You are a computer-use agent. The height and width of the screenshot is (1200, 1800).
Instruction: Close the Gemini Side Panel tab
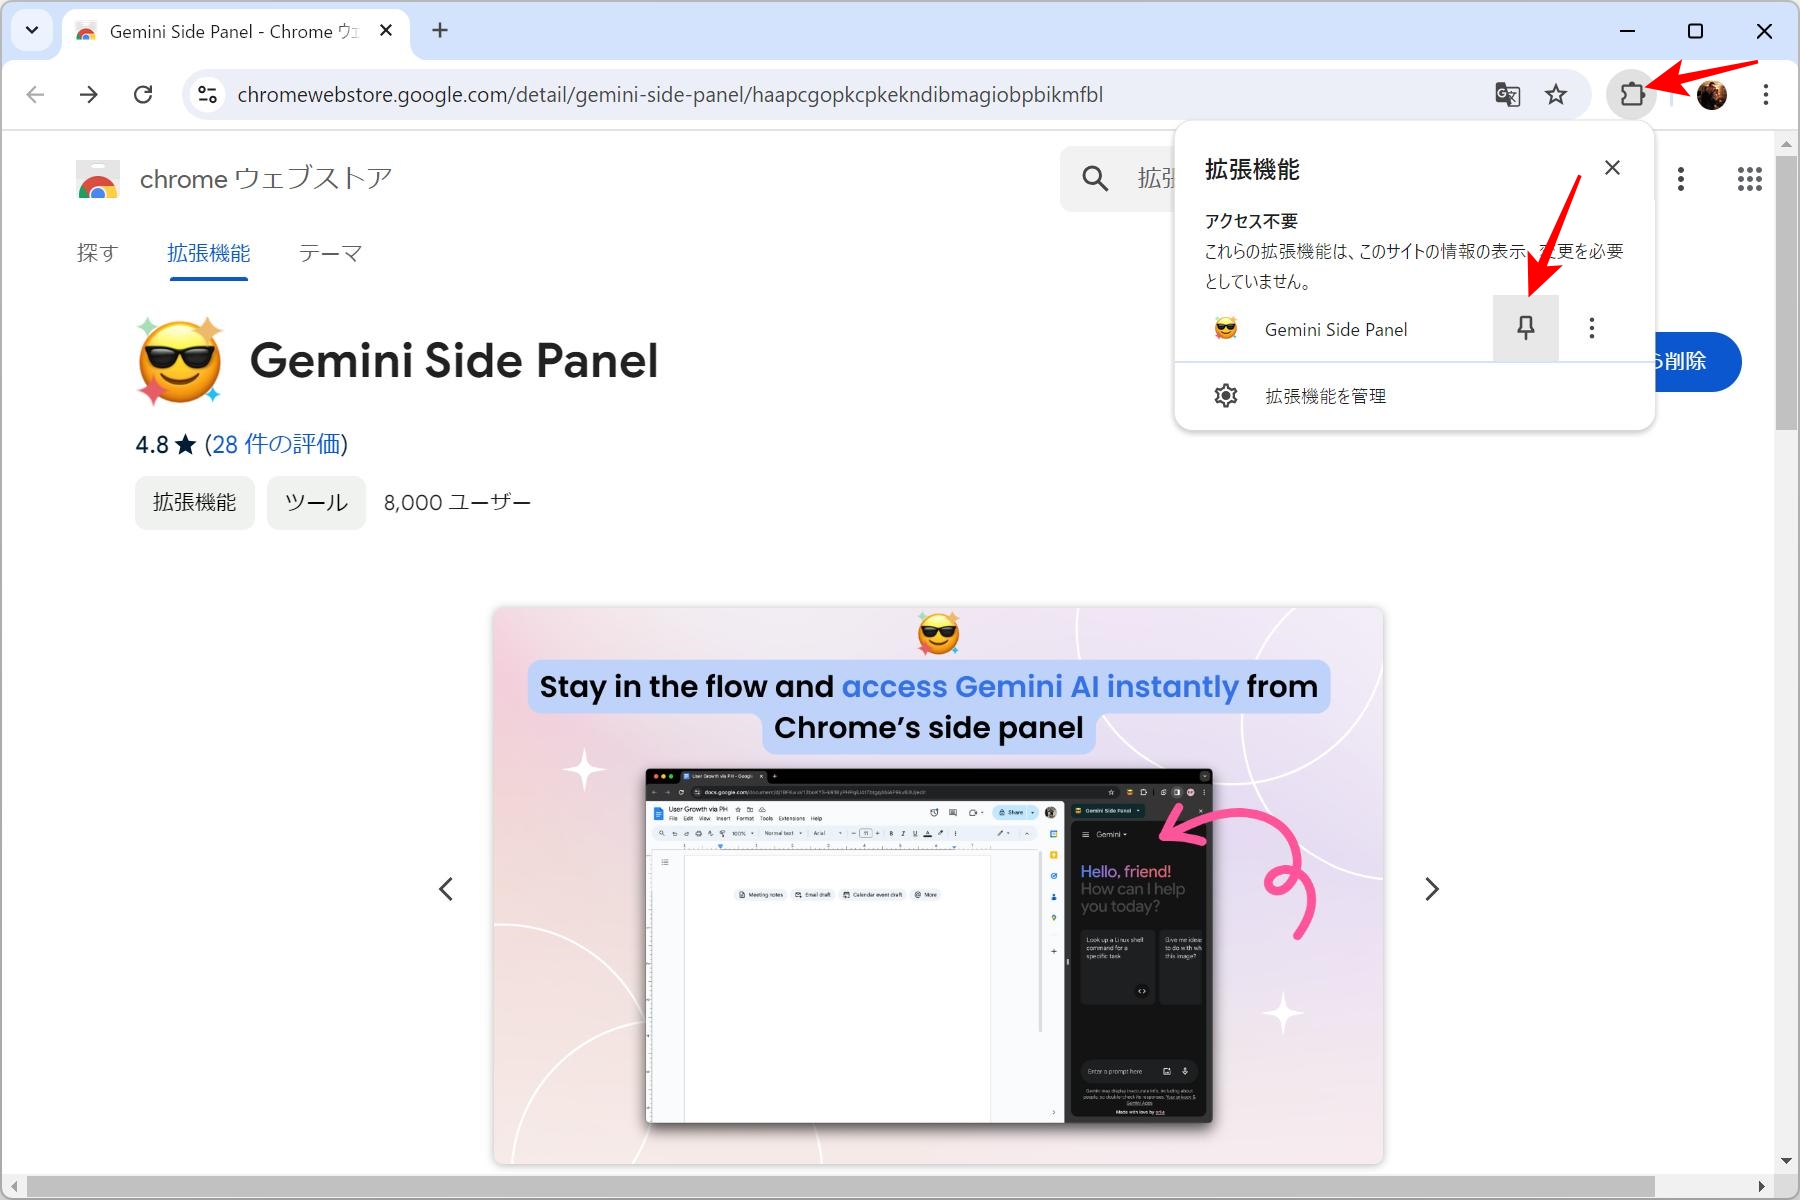tap(386, 31)
